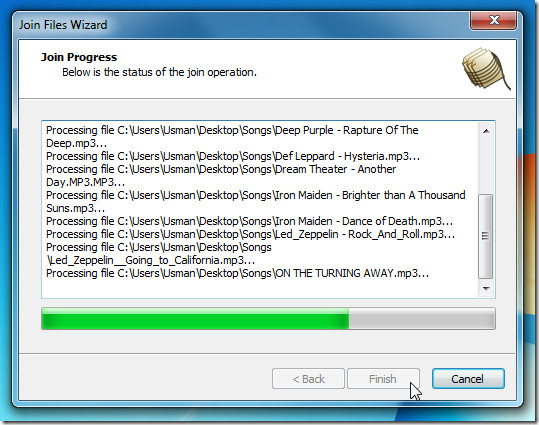Click the log scrollbar thumb
The image size is (539, 425).
click(x=485, y=236)
